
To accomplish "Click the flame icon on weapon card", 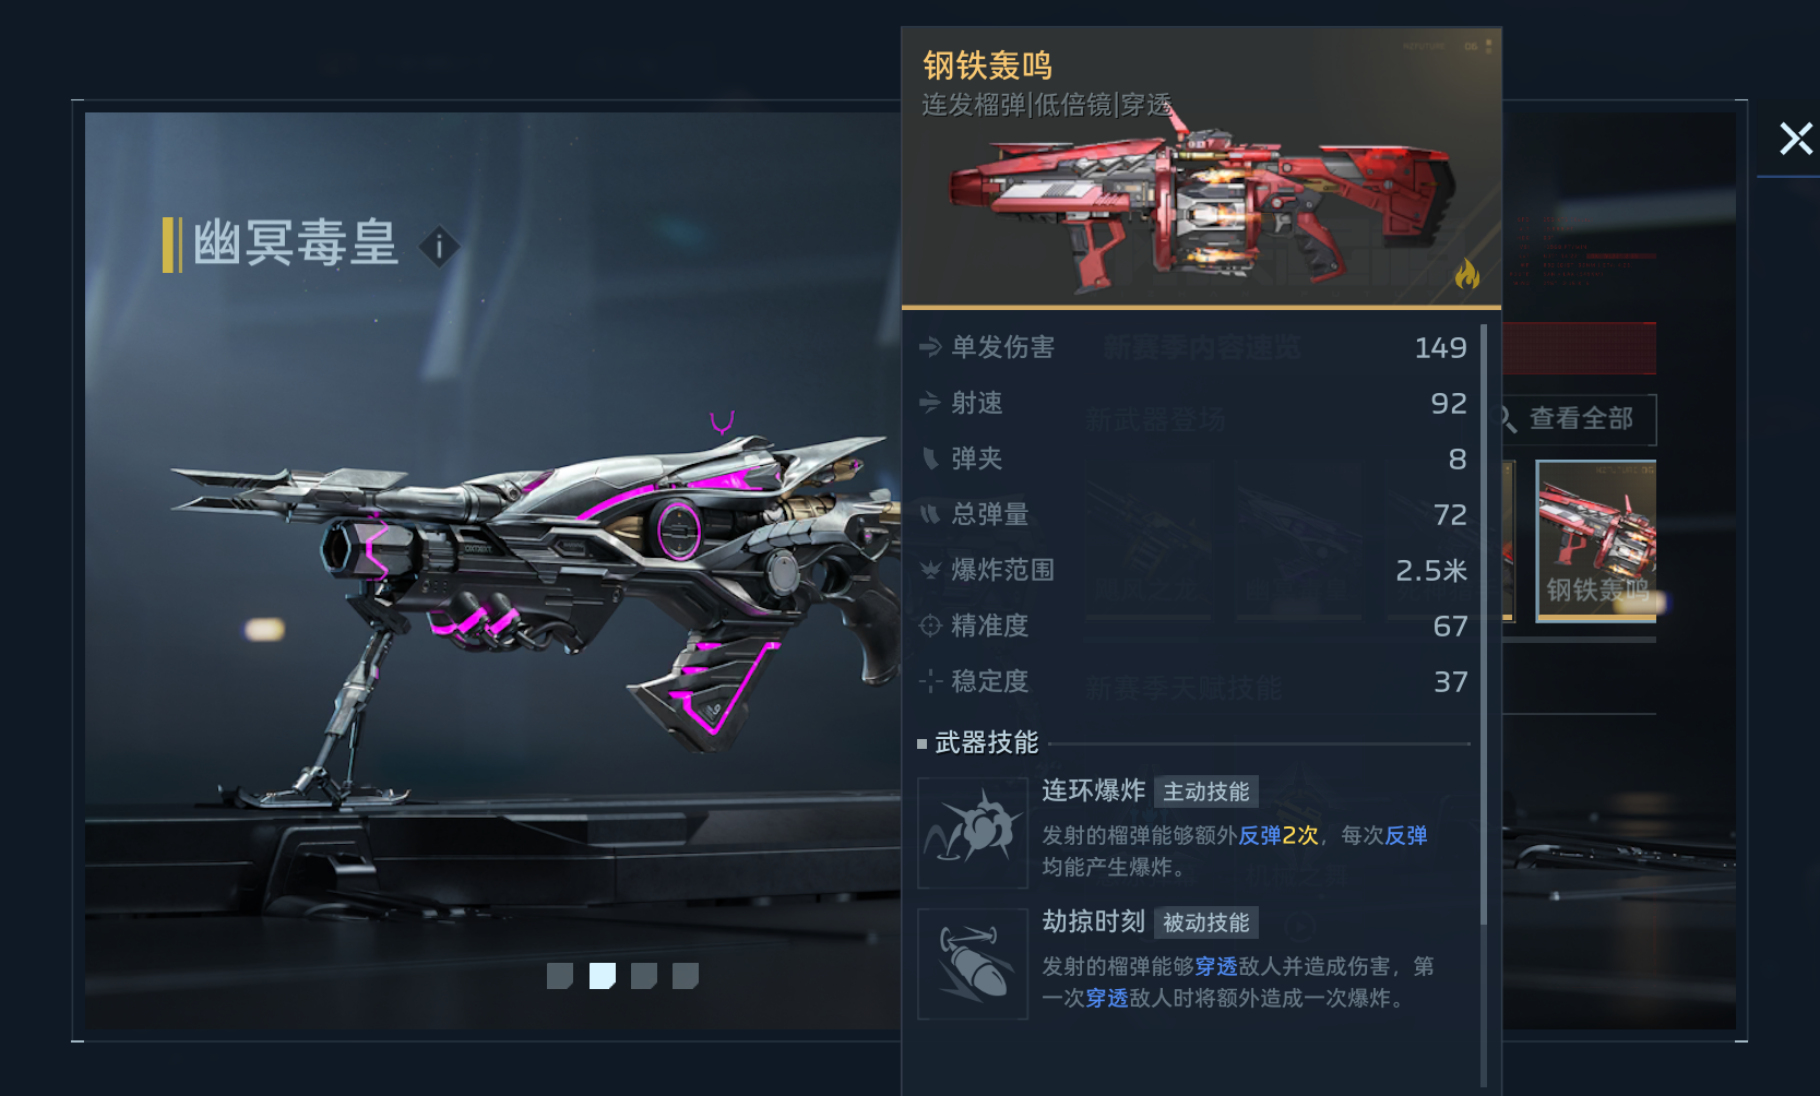I will point(1467,273).
